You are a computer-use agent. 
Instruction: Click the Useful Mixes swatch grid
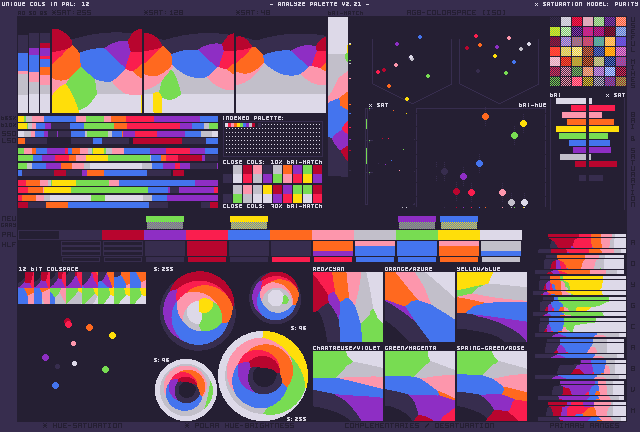(588, 51)
